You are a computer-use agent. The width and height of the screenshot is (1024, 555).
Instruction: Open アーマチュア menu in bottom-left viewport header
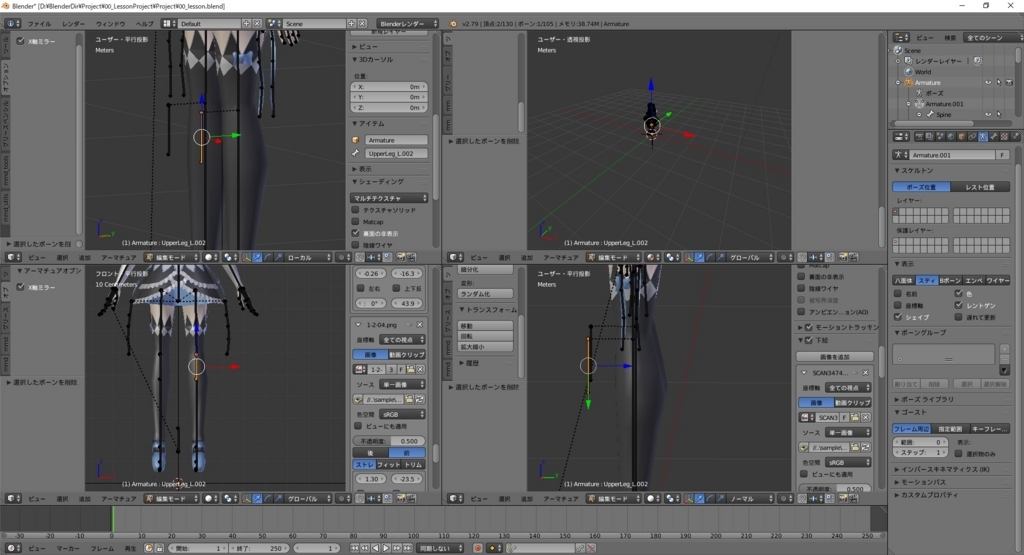coord(118,499)
